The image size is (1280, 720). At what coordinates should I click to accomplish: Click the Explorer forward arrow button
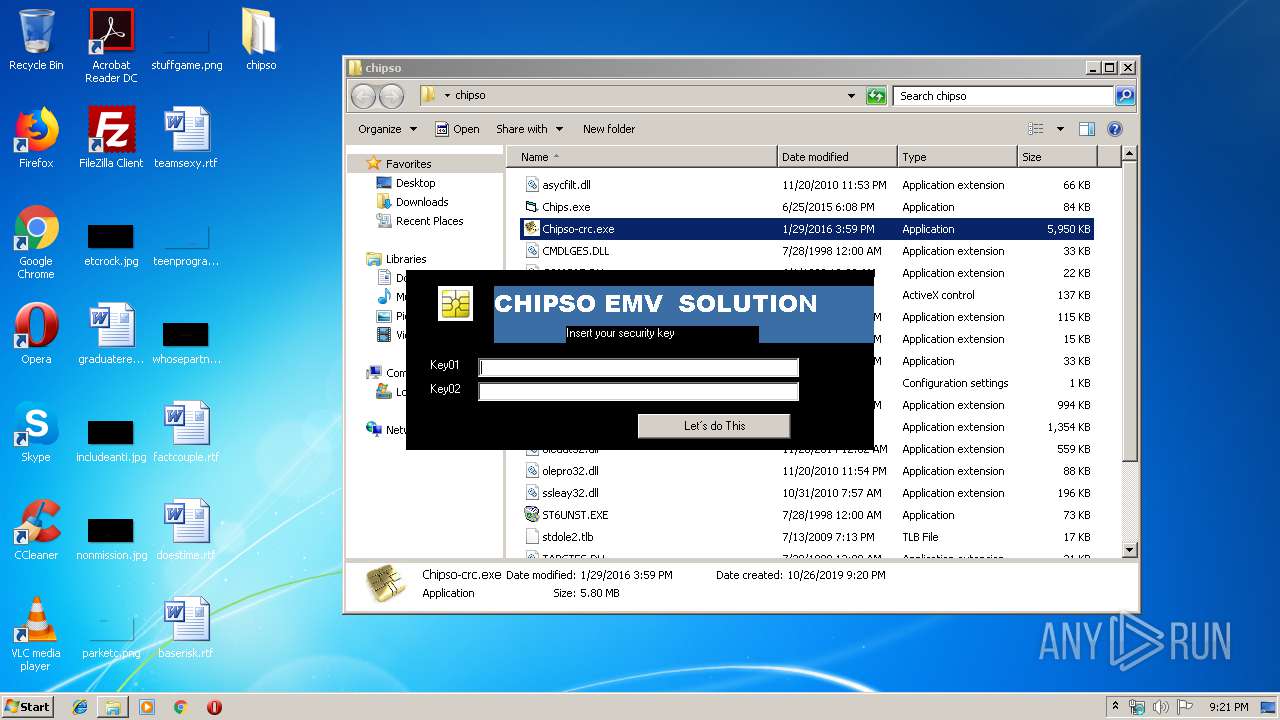391,96
